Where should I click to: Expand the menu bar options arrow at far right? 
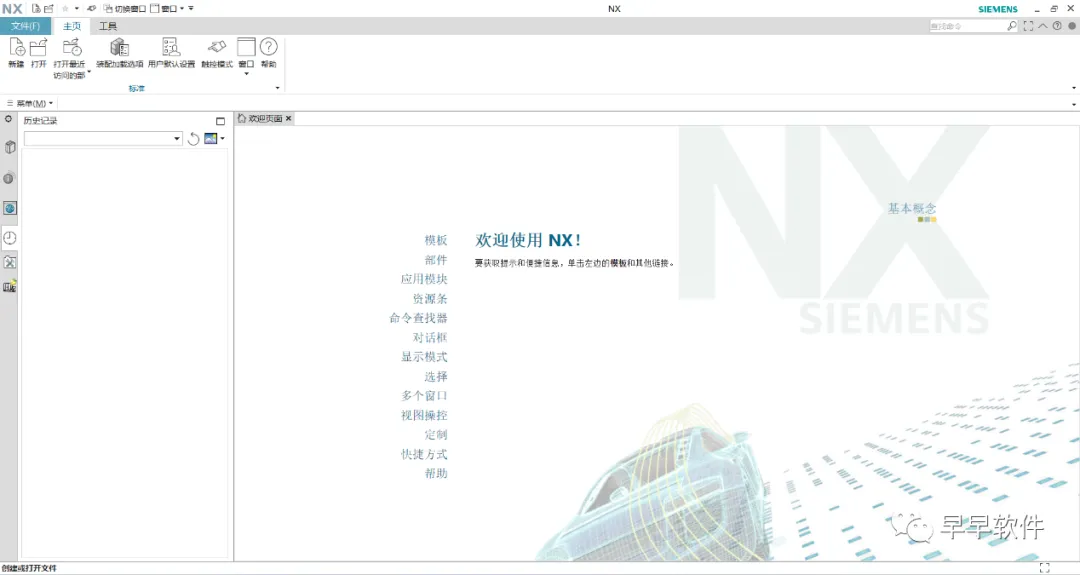pyautogui.click(x=1074, y=104)
